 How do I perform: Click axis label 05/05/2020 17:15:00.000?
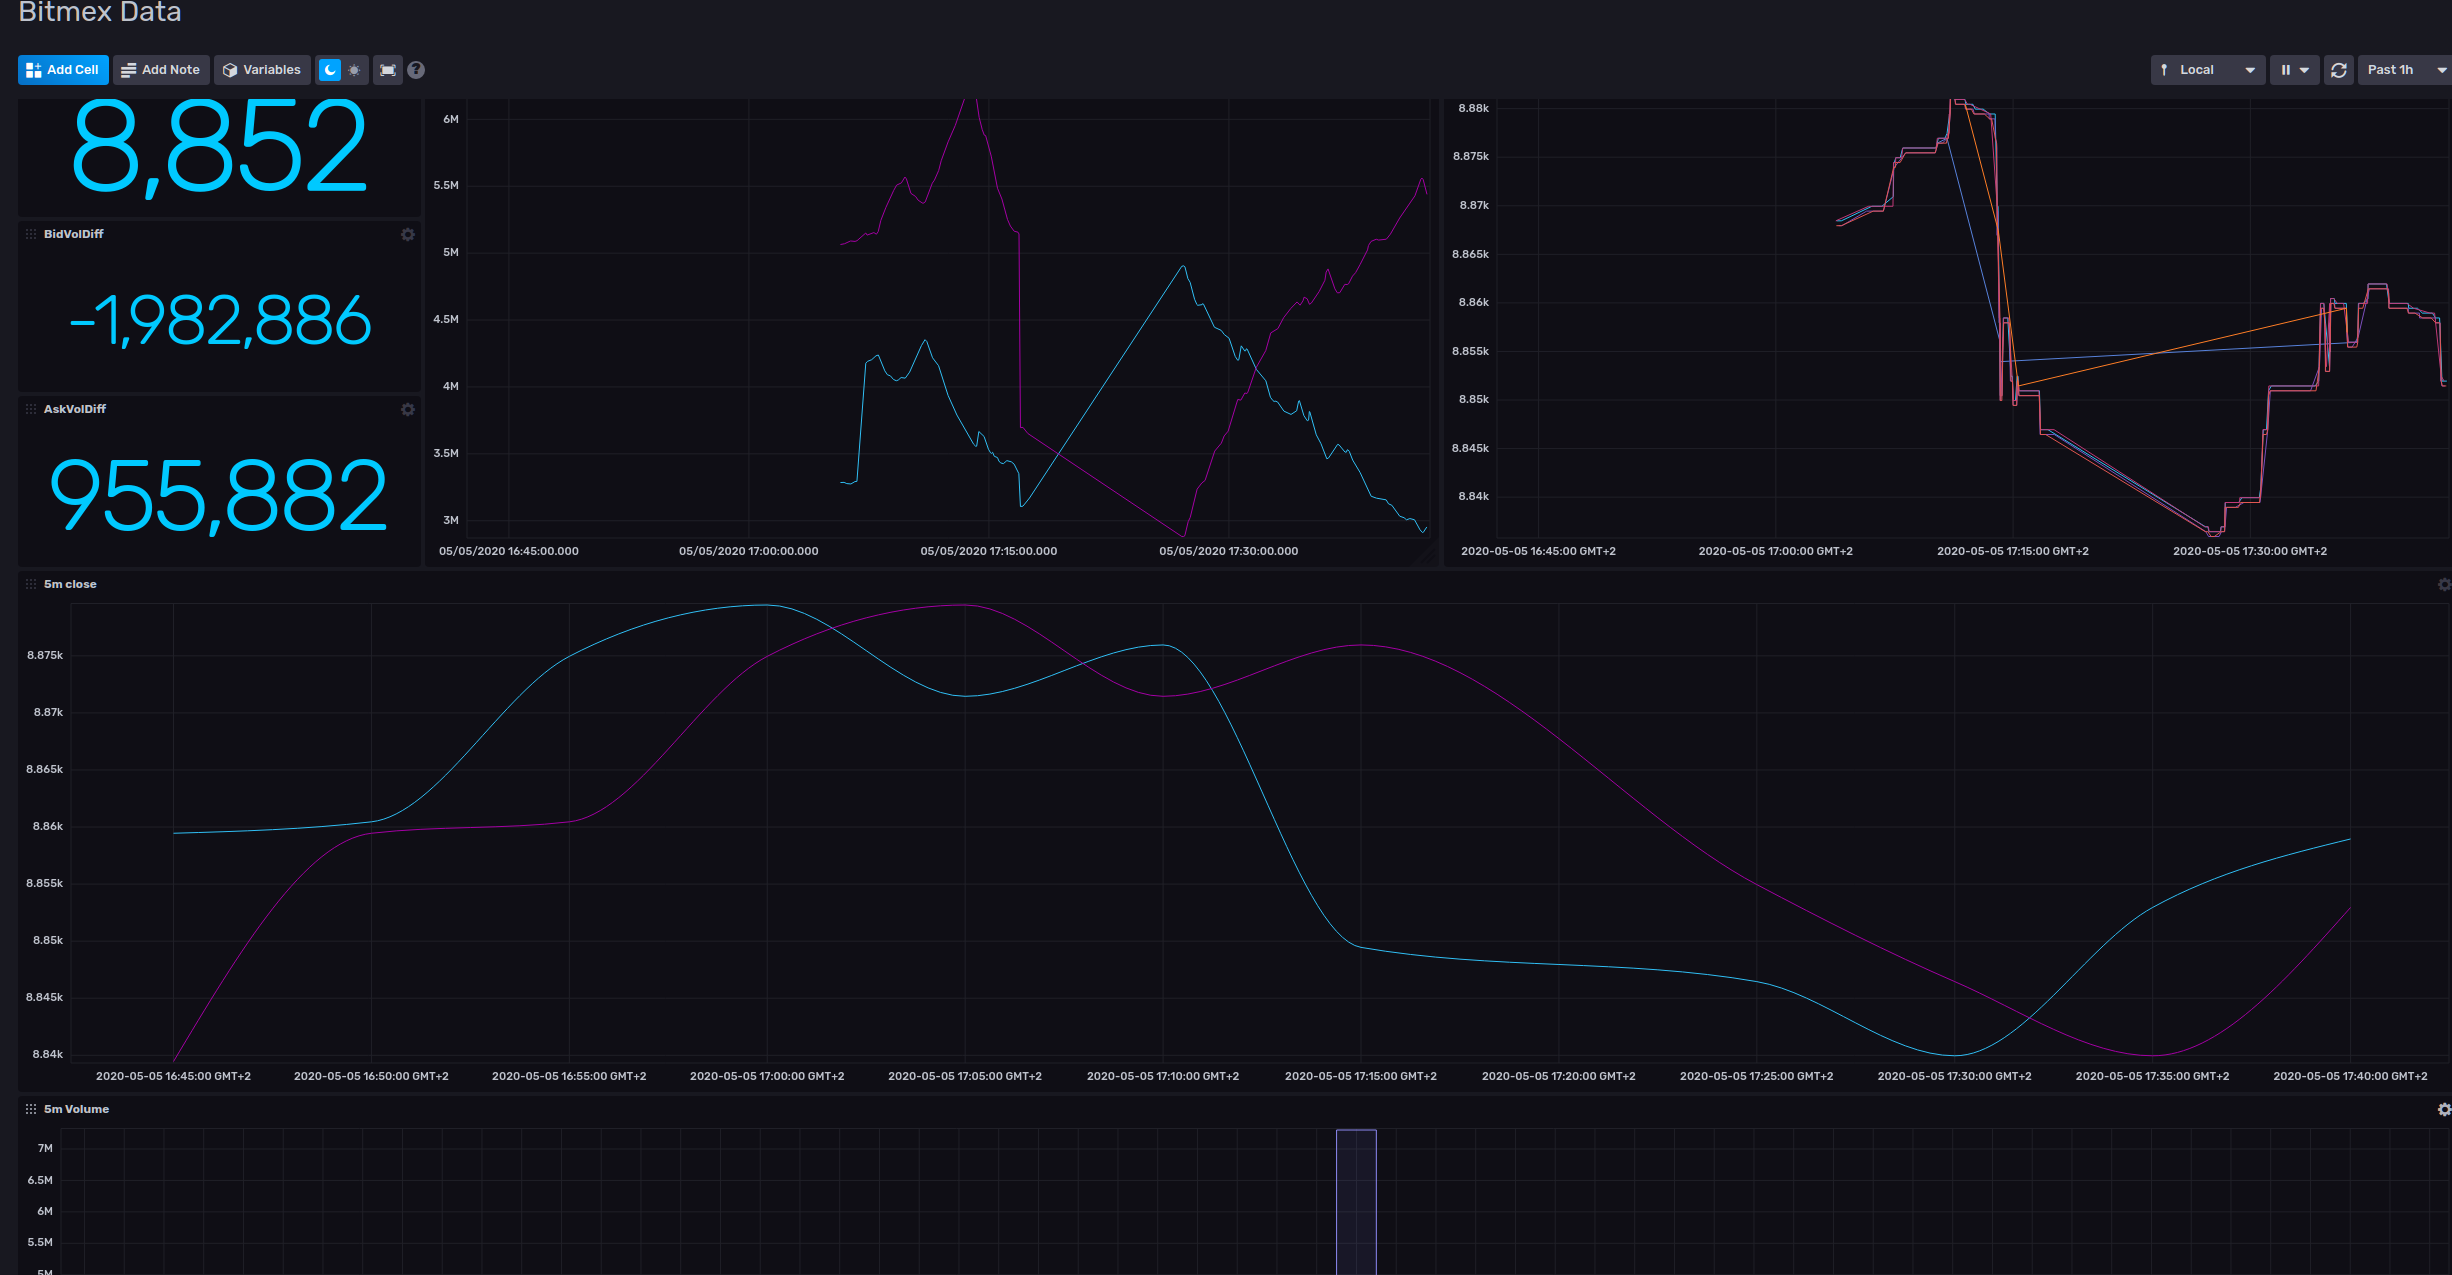pos(988,551)
